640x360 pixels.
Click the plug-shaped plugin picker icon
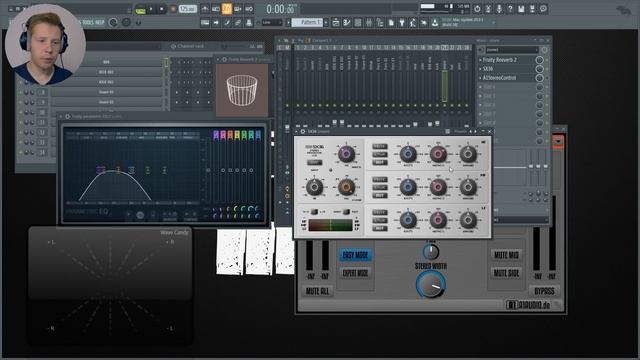point(402,23)
